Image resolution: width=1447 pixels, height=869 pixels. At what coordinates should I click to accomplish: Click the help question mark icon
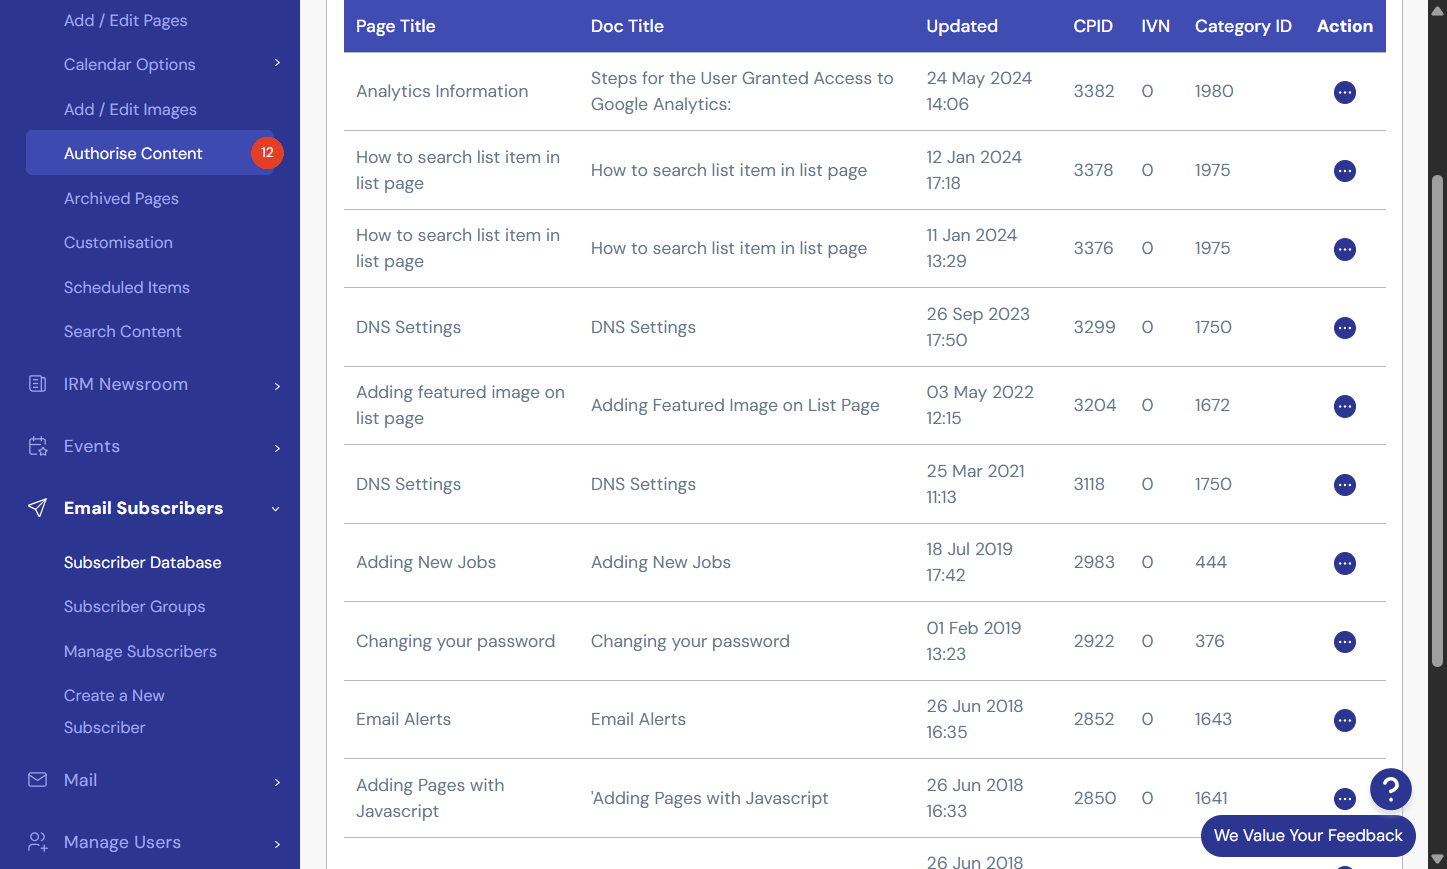point(1391,789)
